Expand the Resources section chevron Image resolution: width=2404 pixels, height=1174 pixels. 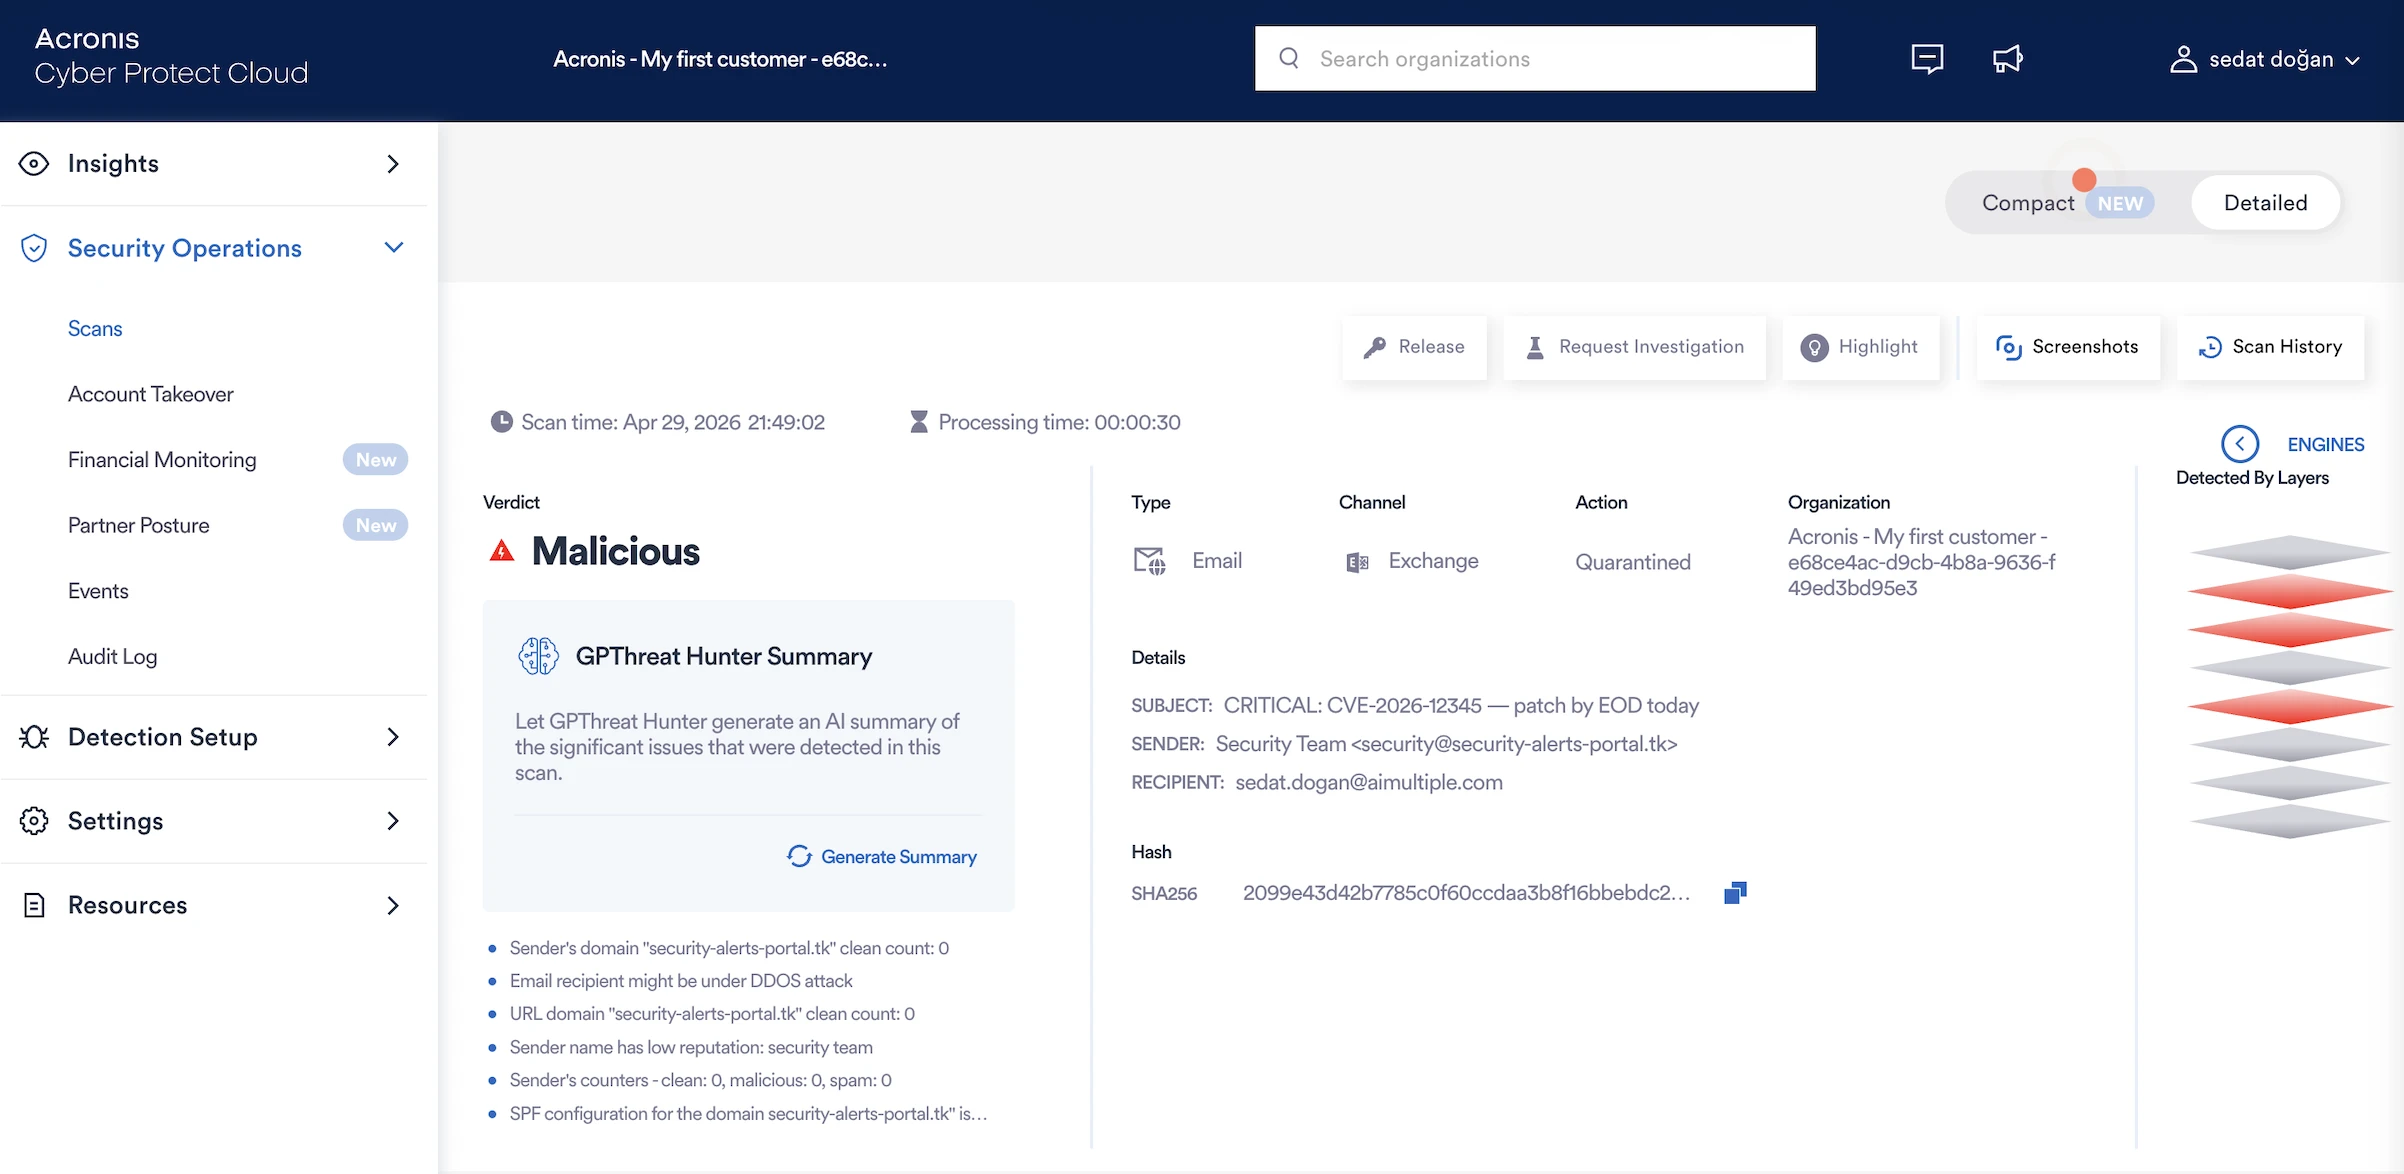pos(393,906)
